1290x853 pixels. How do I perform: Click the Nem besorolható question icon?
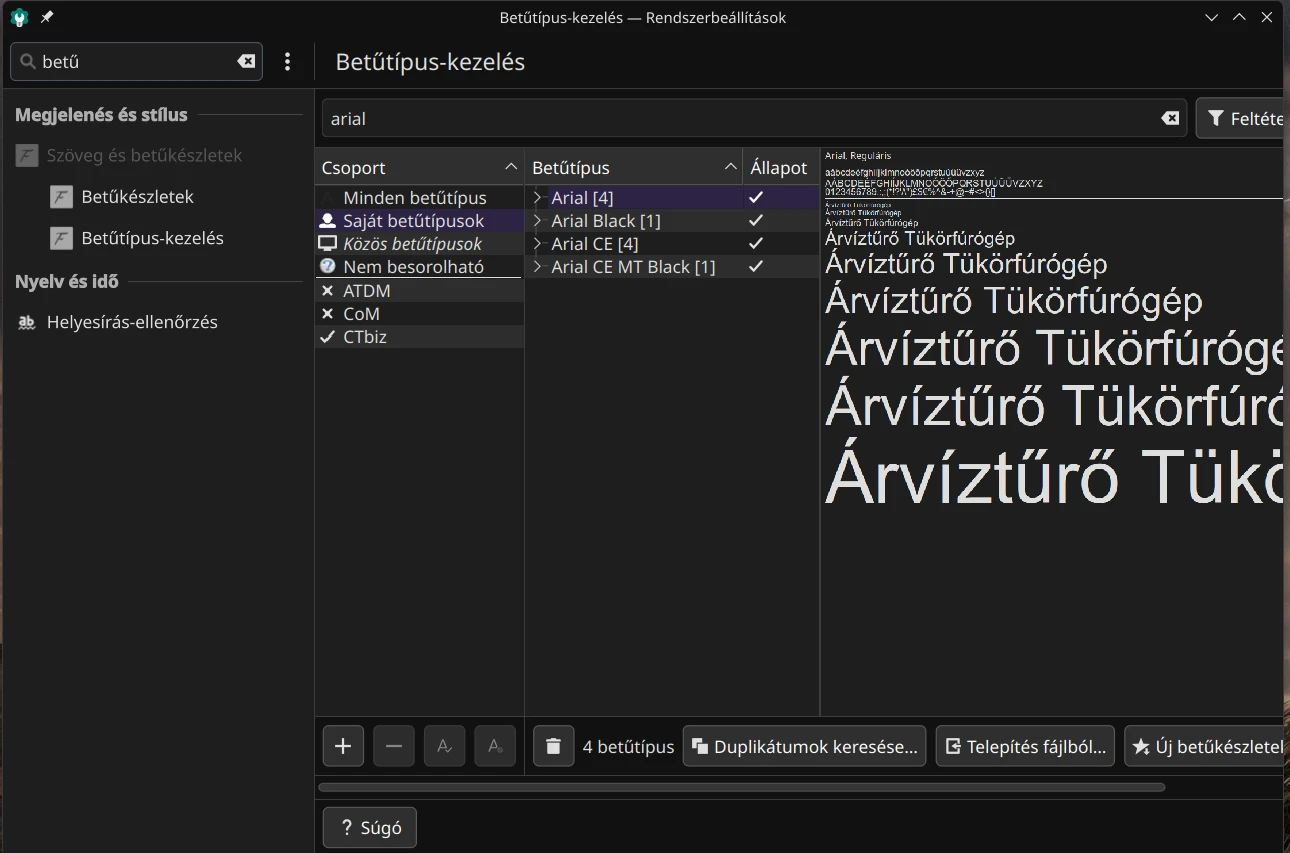click(x=327, y=266)
